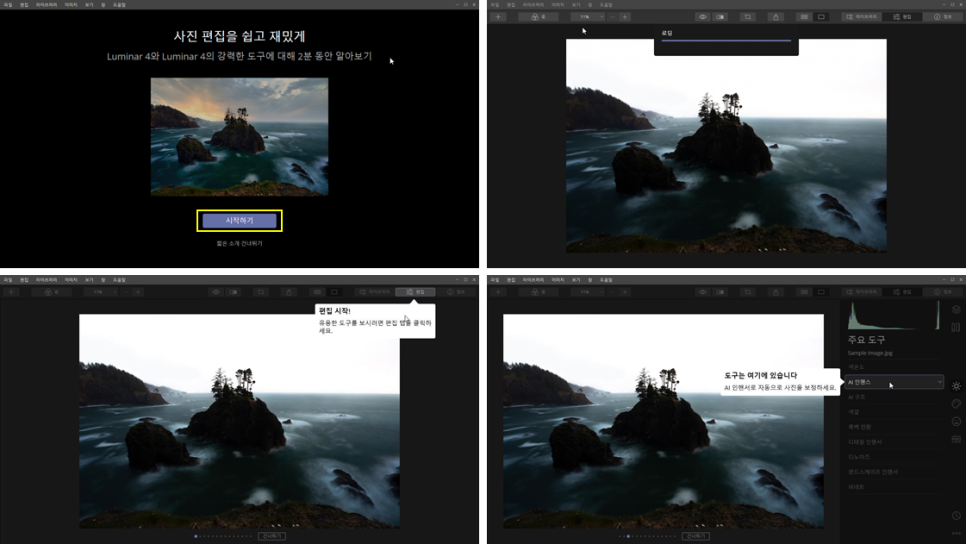Select crop icon in 편집 시작 window

tap(261, 292)
